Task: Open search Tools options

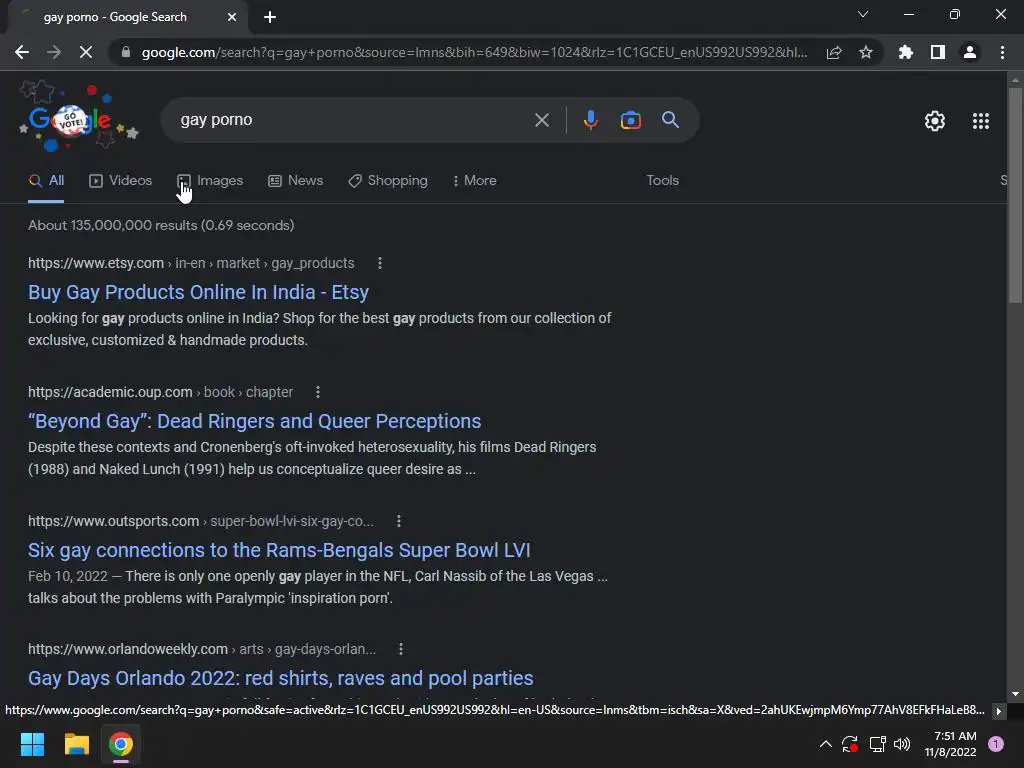Action: [x=662, y=181]
